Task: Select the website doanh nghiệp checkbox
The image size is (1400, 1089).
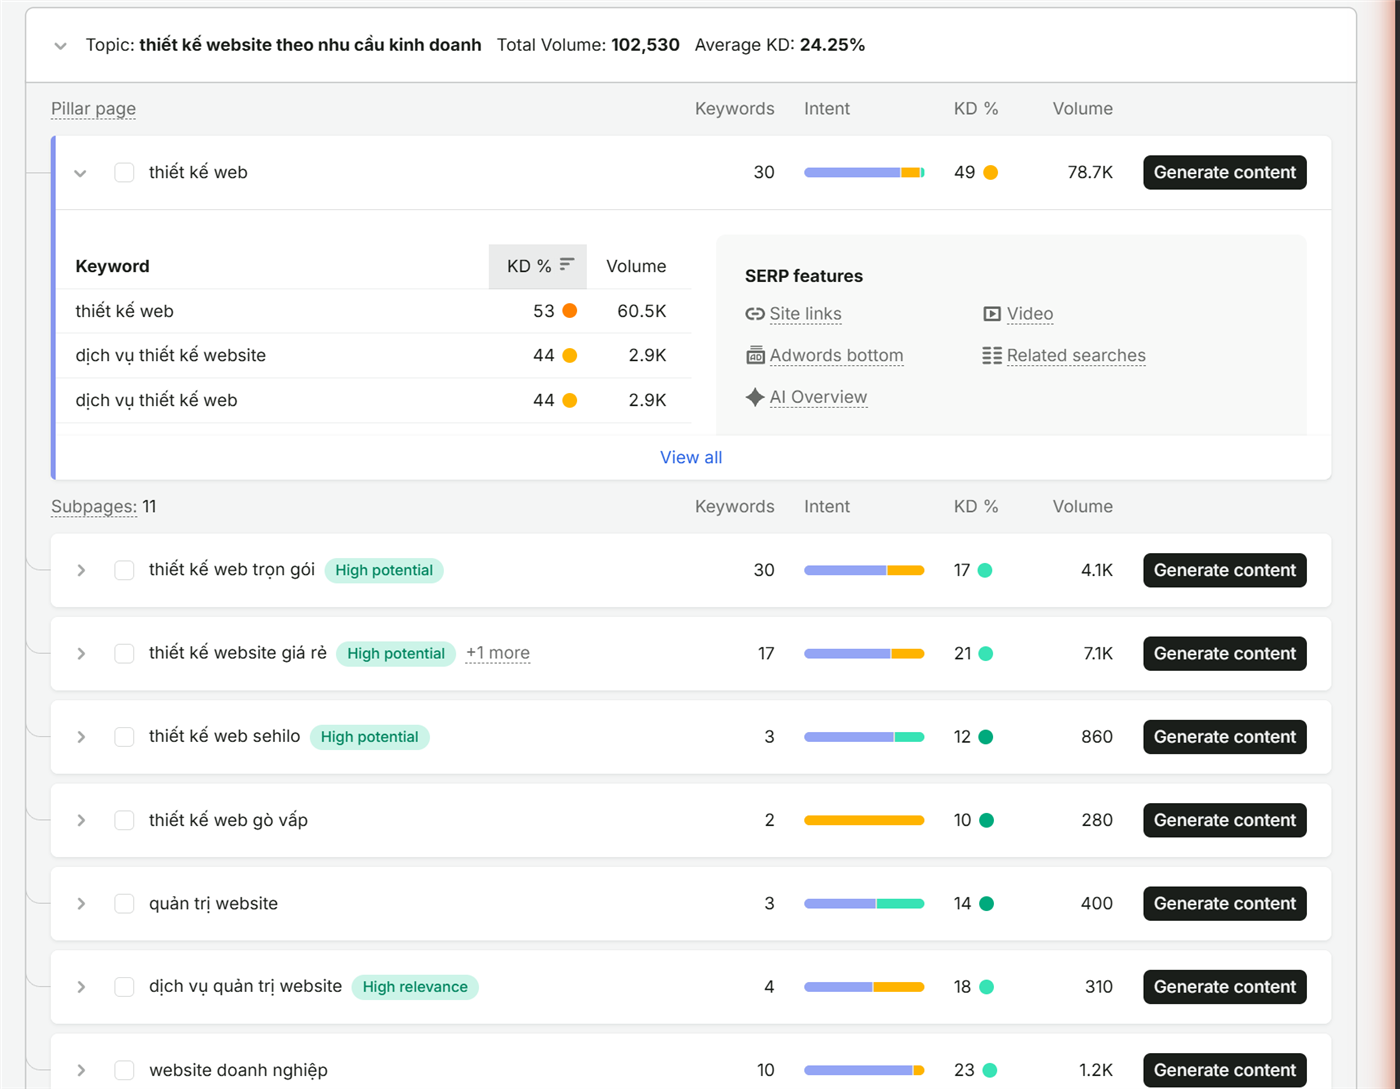Action: coord(124,1070)
